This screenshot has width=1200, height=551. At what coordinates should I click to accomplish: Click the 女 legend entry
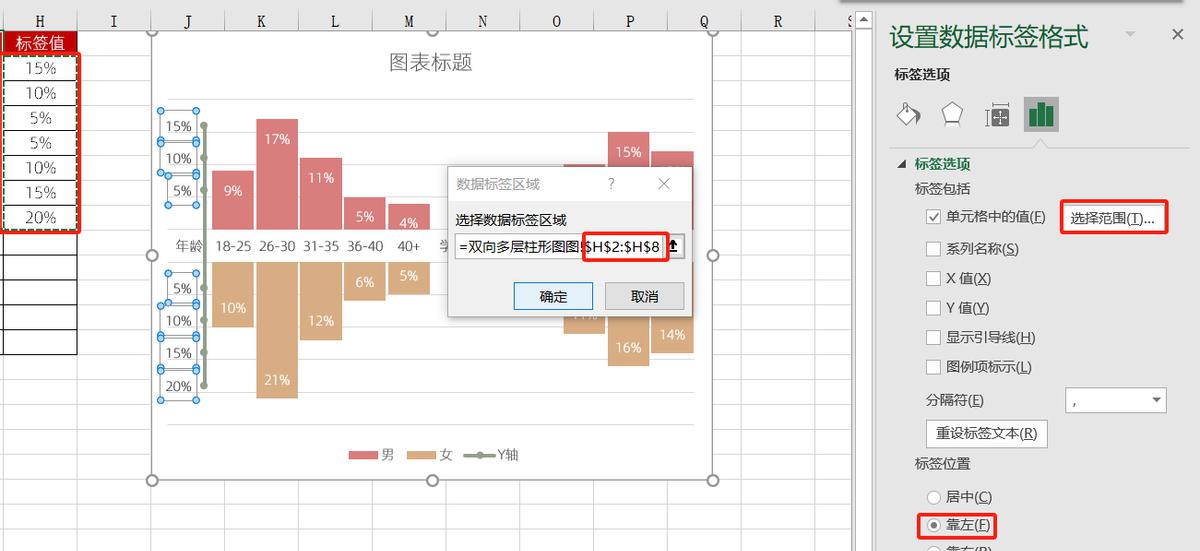click(x=430, y=455)
